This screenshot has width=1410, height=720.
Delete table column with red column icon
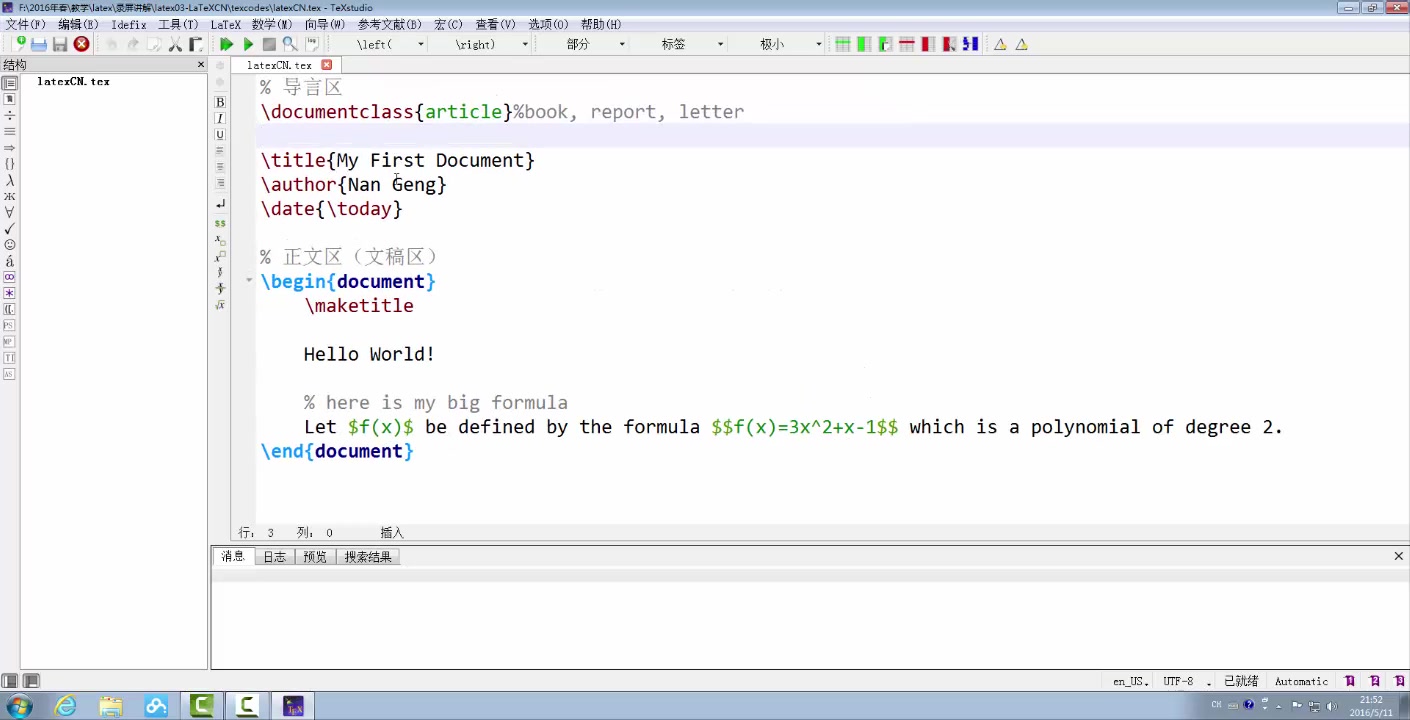pos(928,44)
